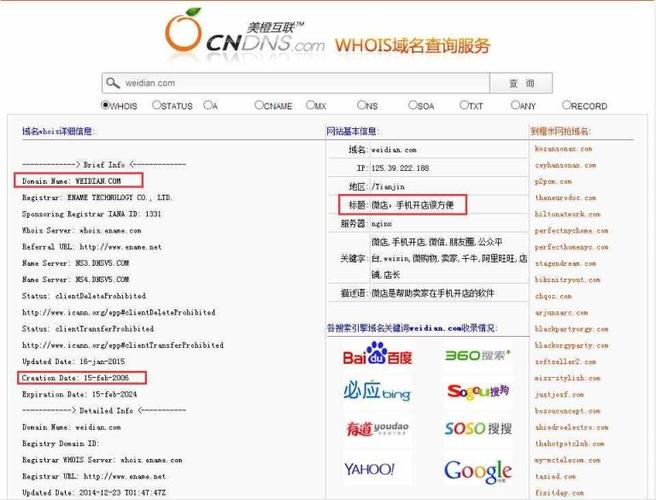656x500 pixels.
Task: Click the magnifier icon in search box
Action: [113, 83]
